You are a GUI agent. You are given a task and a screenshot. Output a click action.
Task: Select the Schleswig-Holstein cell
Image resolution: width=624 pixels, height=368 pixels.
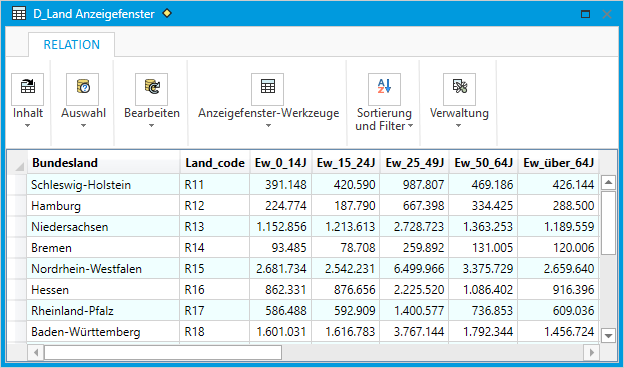103,185
